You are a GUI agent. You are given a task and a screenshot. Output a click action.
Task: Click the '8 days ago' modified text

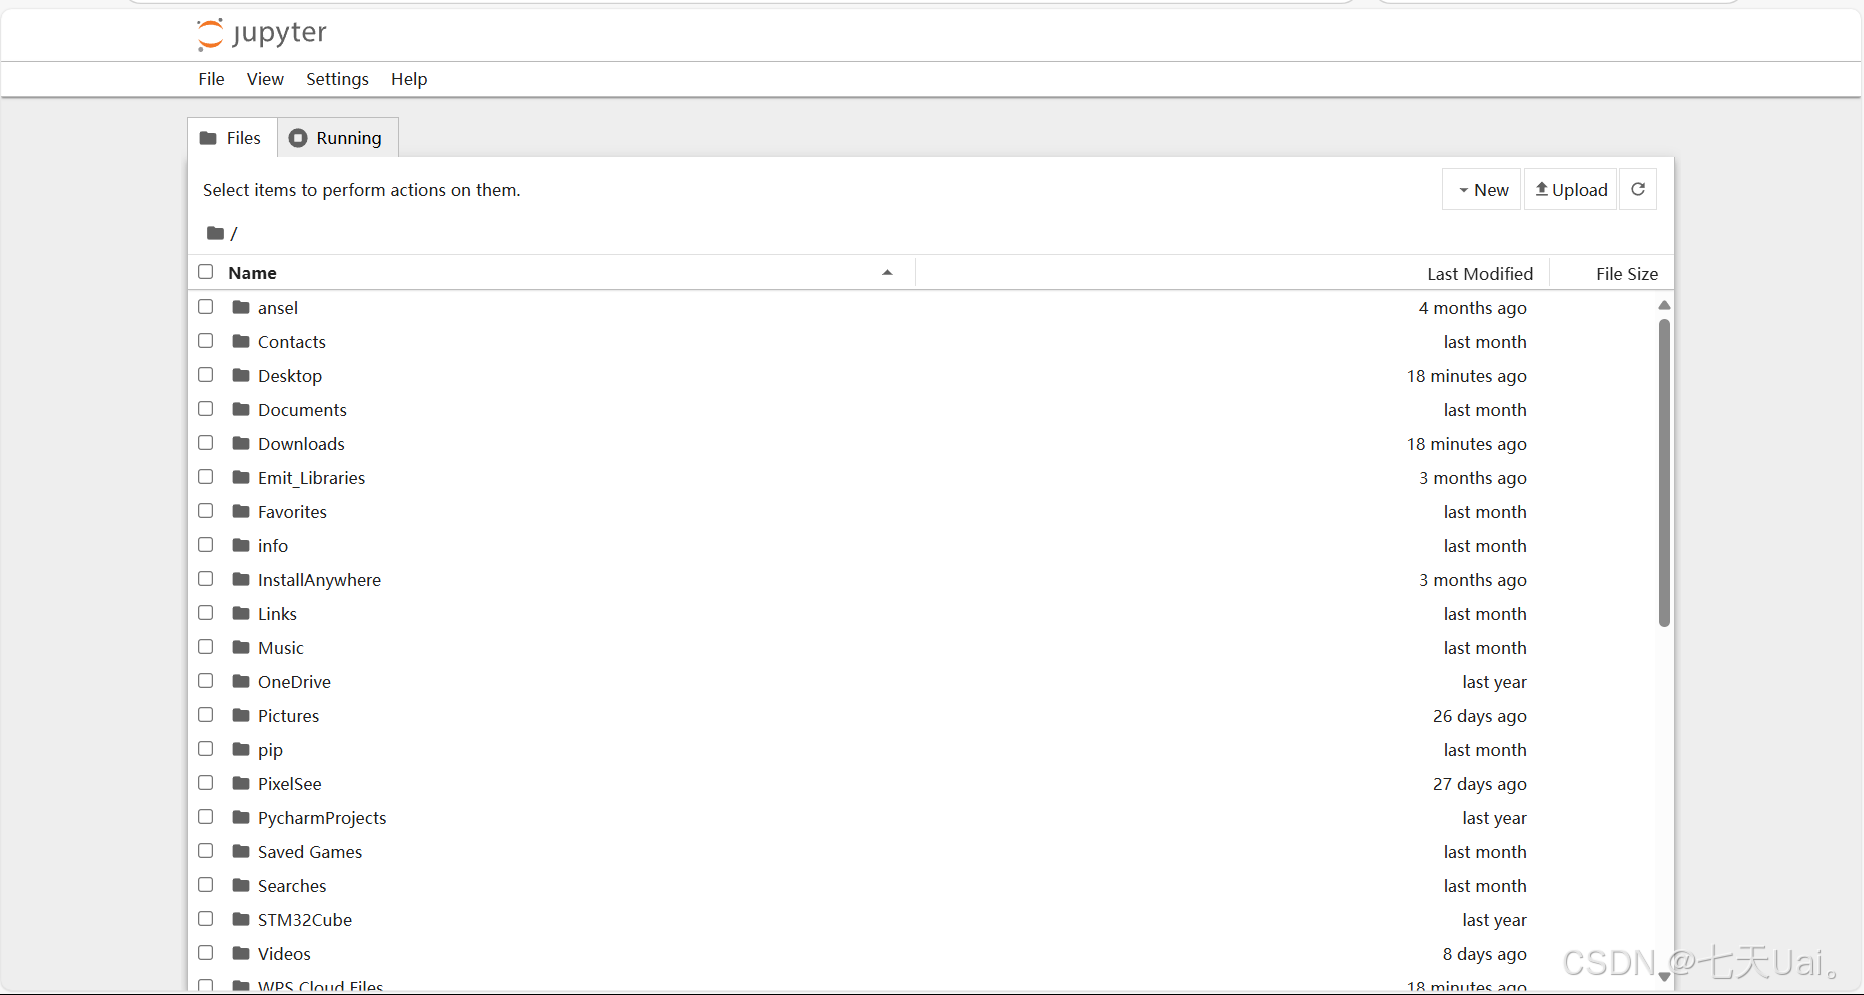click(1484, 954)
